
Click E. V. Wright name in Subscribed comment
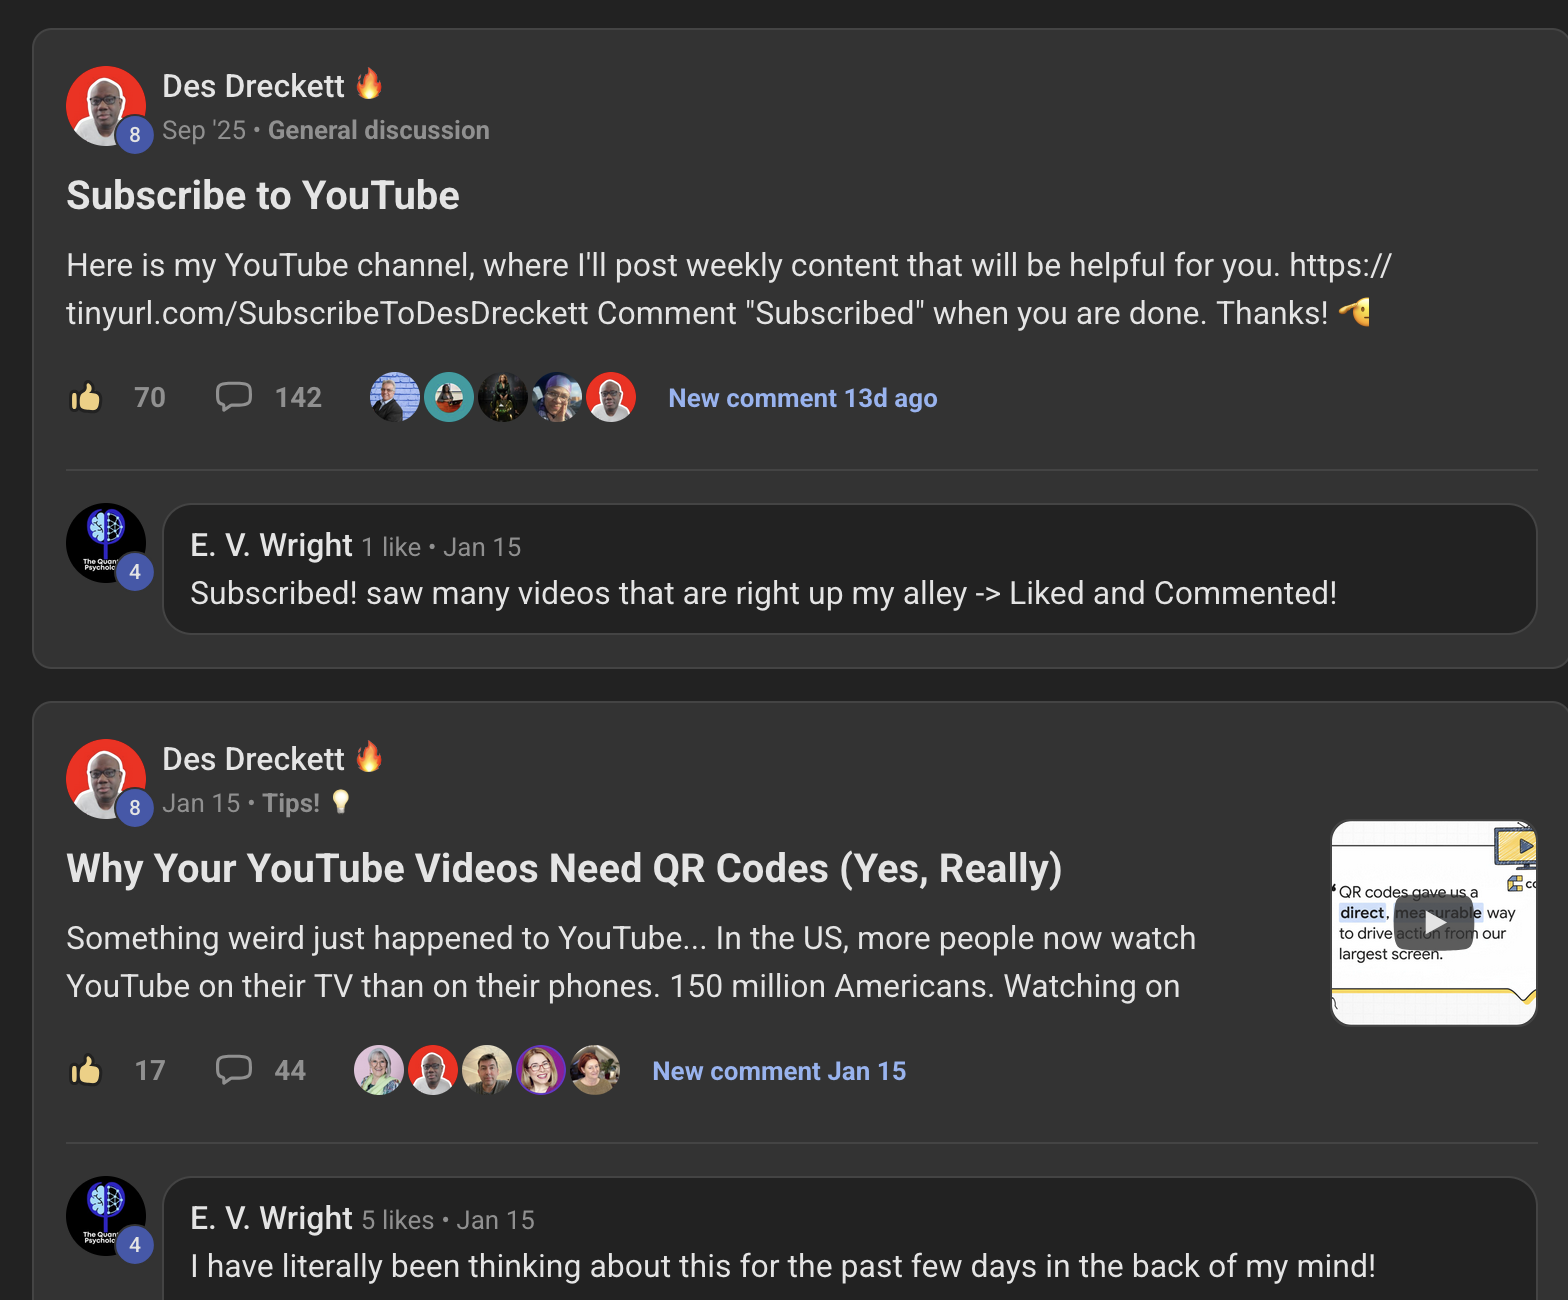[271, 546]
